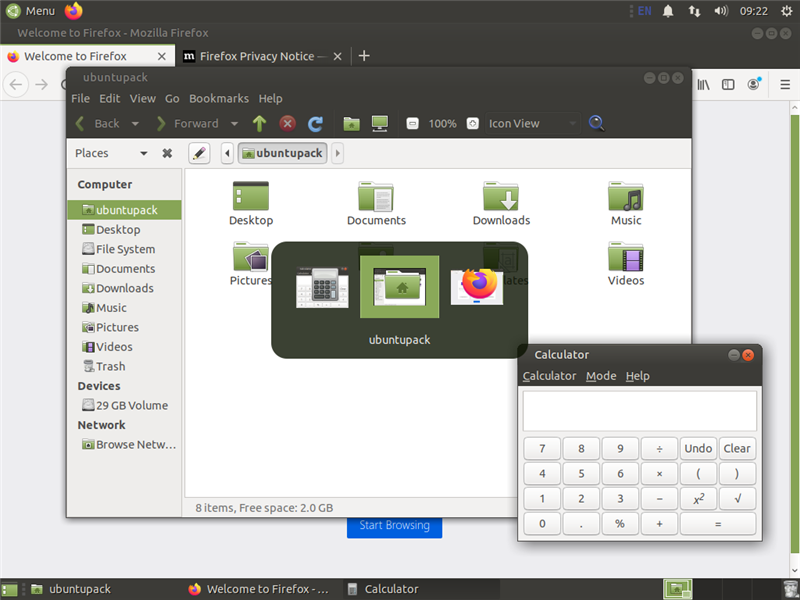This screenshot has width=800, height=600.
Task: Stop loading with red X icon
Action: tap(287, 123)
